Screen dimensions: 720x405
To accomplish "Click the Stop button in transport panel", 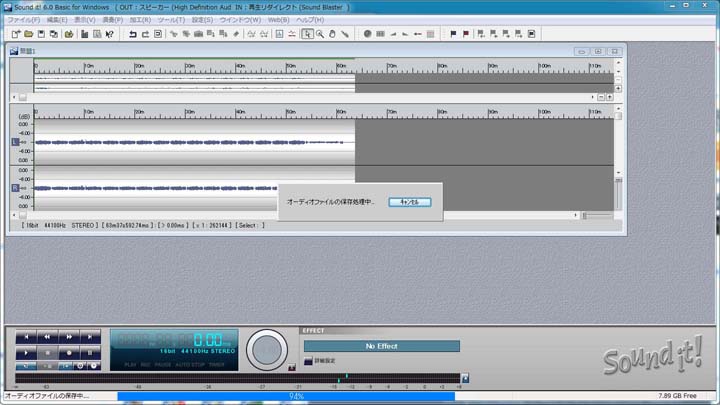I will point(46,353).
